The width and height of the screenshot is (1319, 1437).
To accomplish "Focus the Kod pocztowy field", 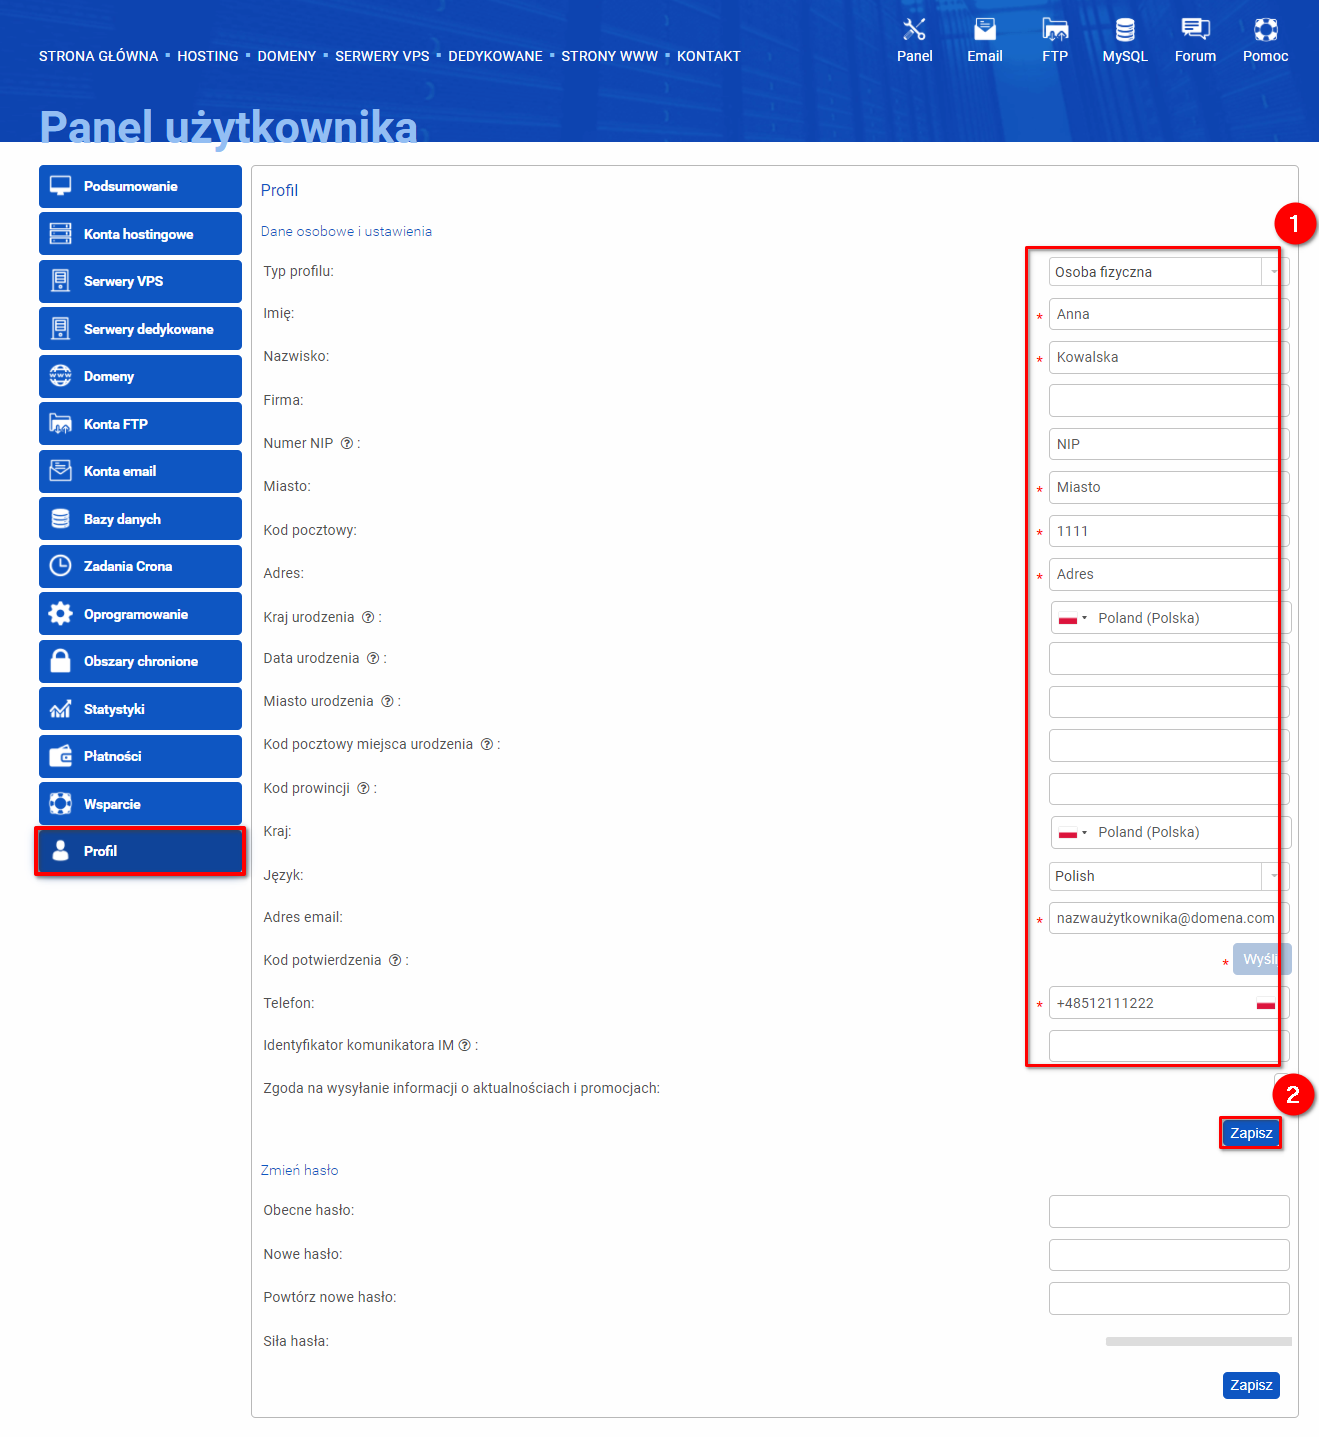I will click(x=1169, y=531).
